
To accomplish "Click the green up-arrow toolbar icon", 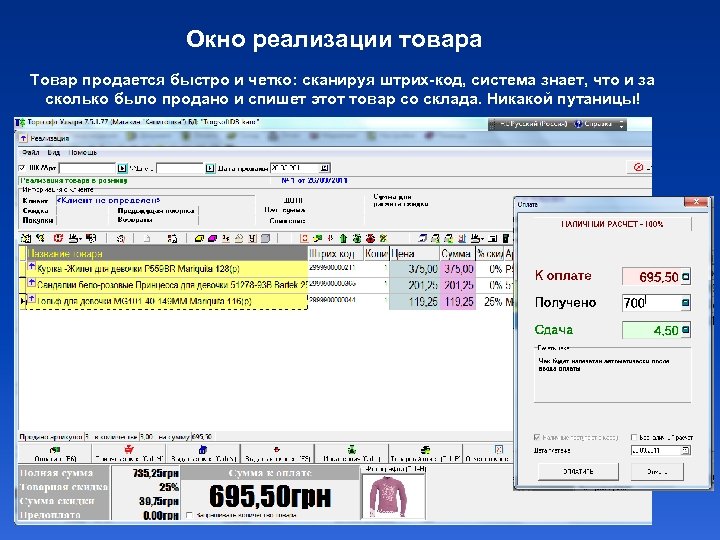I will tap(343, 238).
